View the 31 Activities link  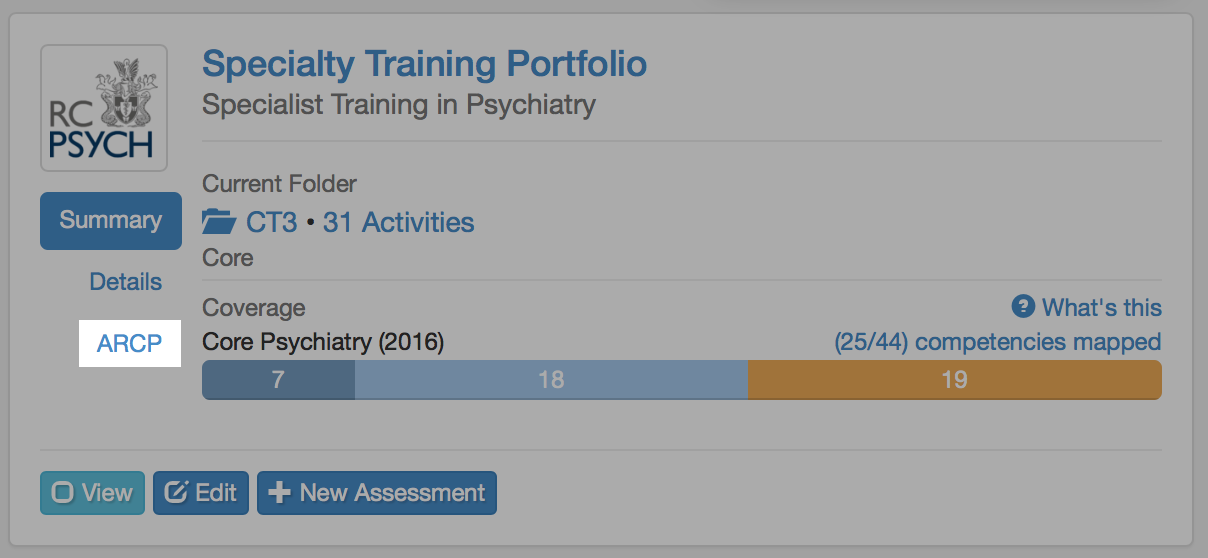point(398,222)
